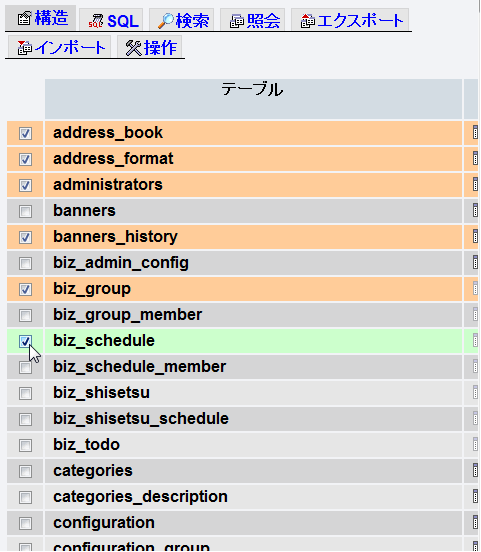Uncheck the biz_schedule table checkbox
Viewport: 481px width, 552px height.
pos(25,341)
